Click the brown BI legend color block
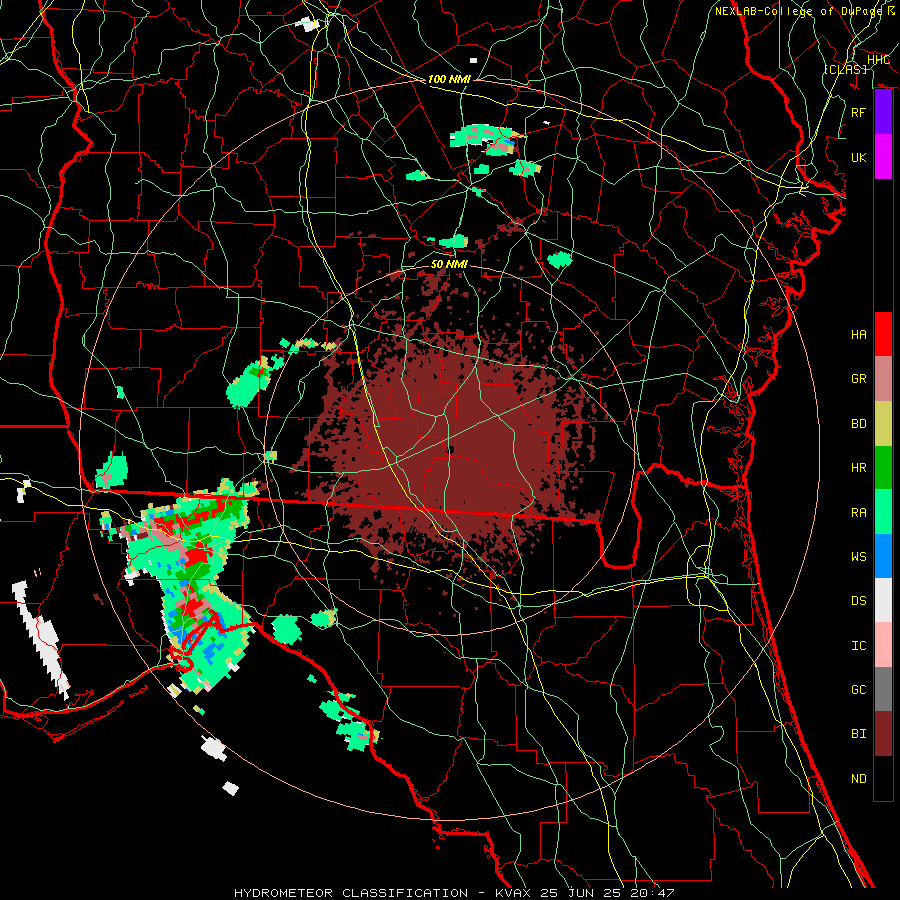This screenshot has width=900, height=900. (883, 734)
